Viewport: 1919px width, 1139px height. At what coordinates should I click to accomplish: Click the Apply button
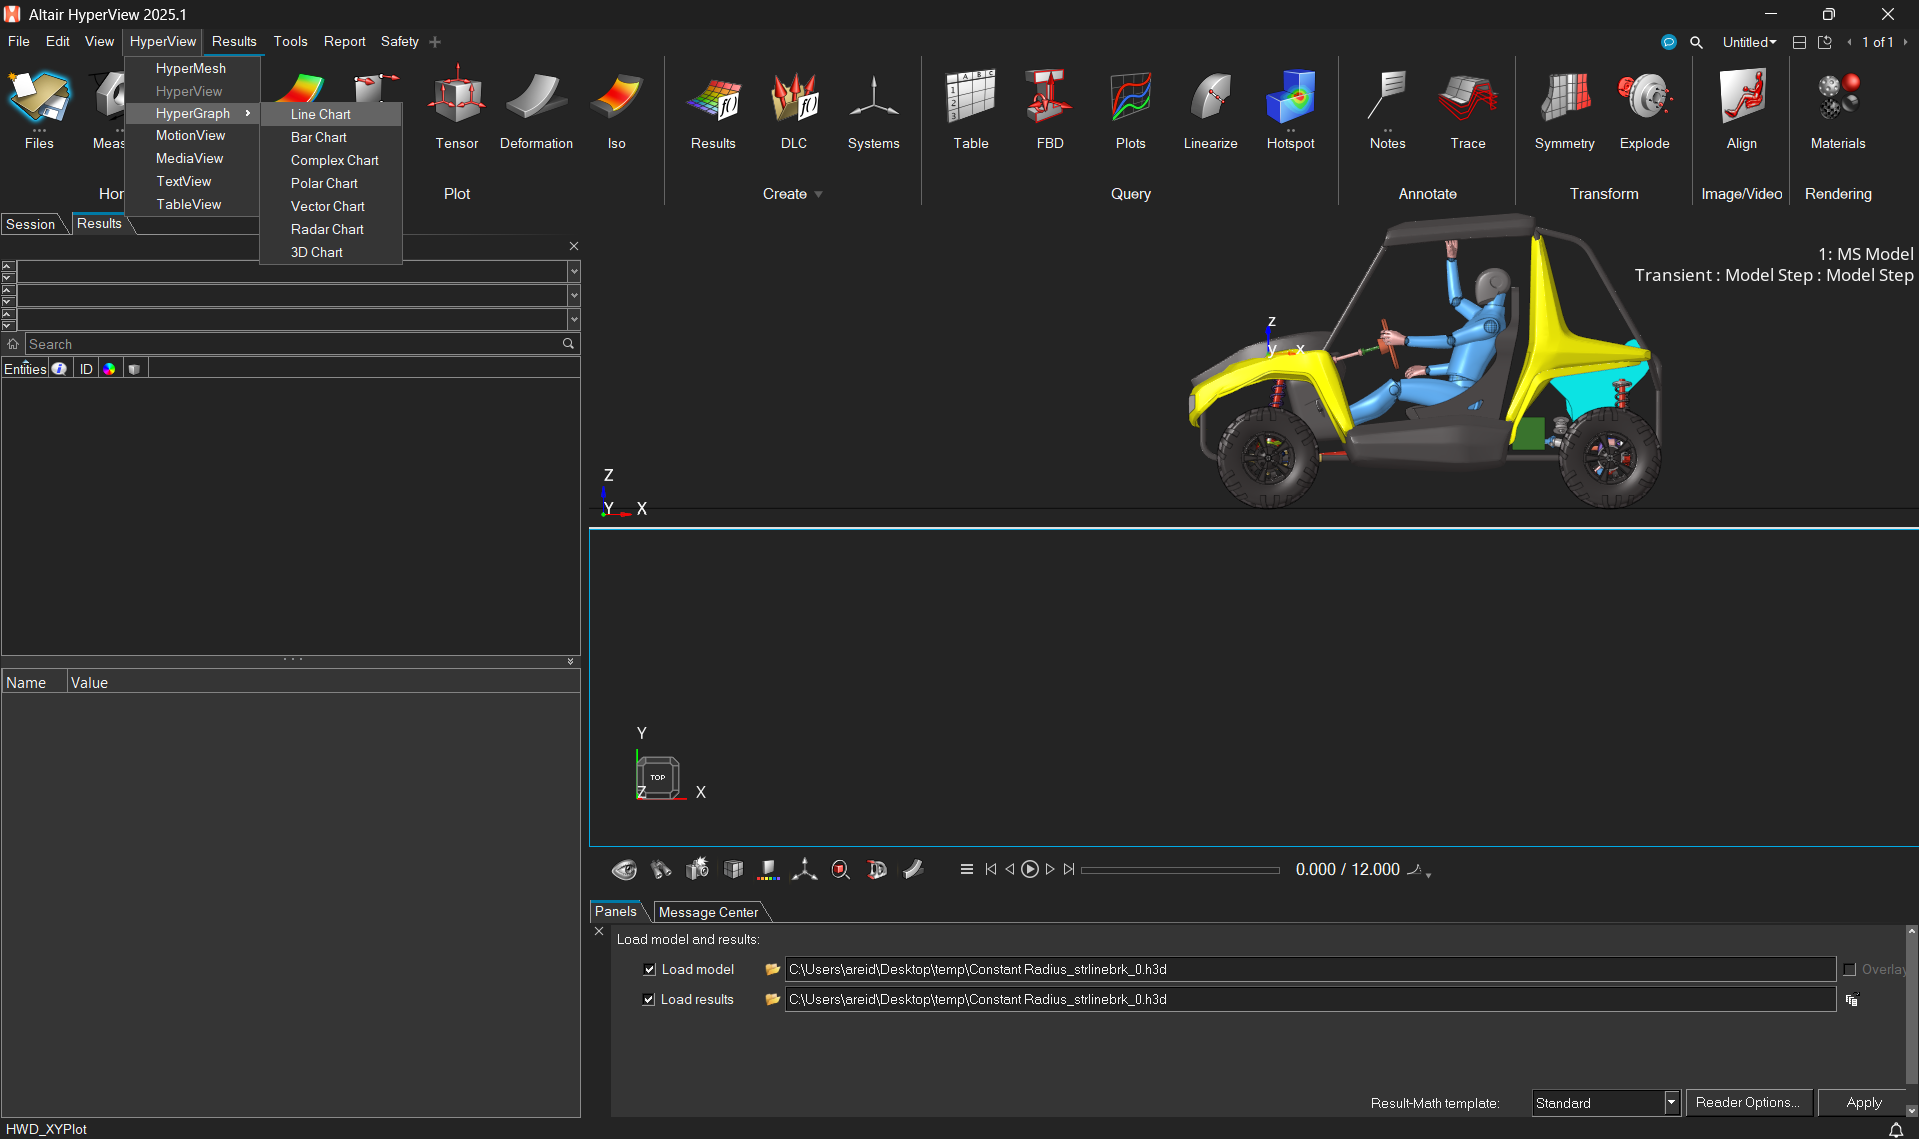coord(1863,1102)
